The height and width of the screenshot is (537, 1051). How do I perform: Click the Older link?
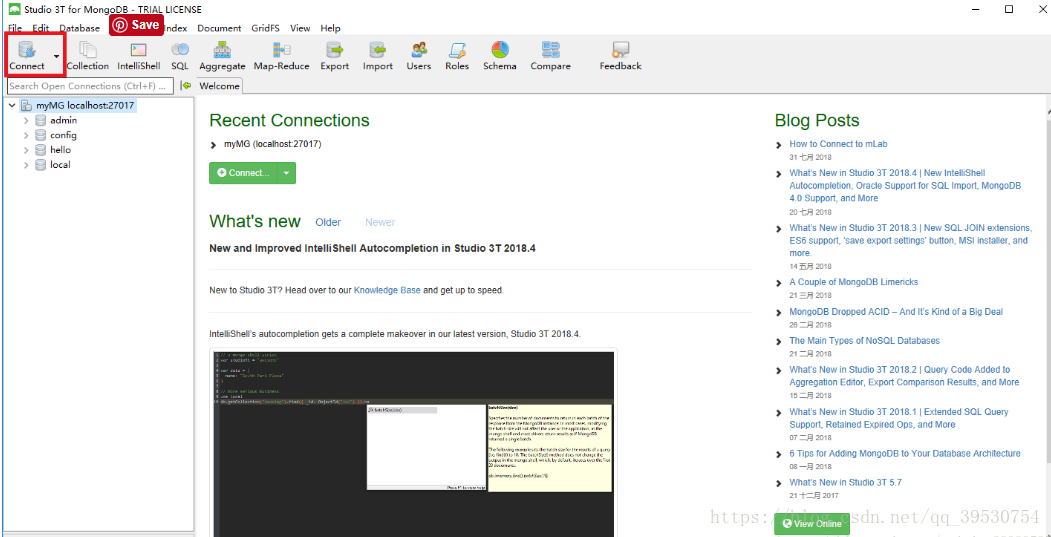coord(328,222)
